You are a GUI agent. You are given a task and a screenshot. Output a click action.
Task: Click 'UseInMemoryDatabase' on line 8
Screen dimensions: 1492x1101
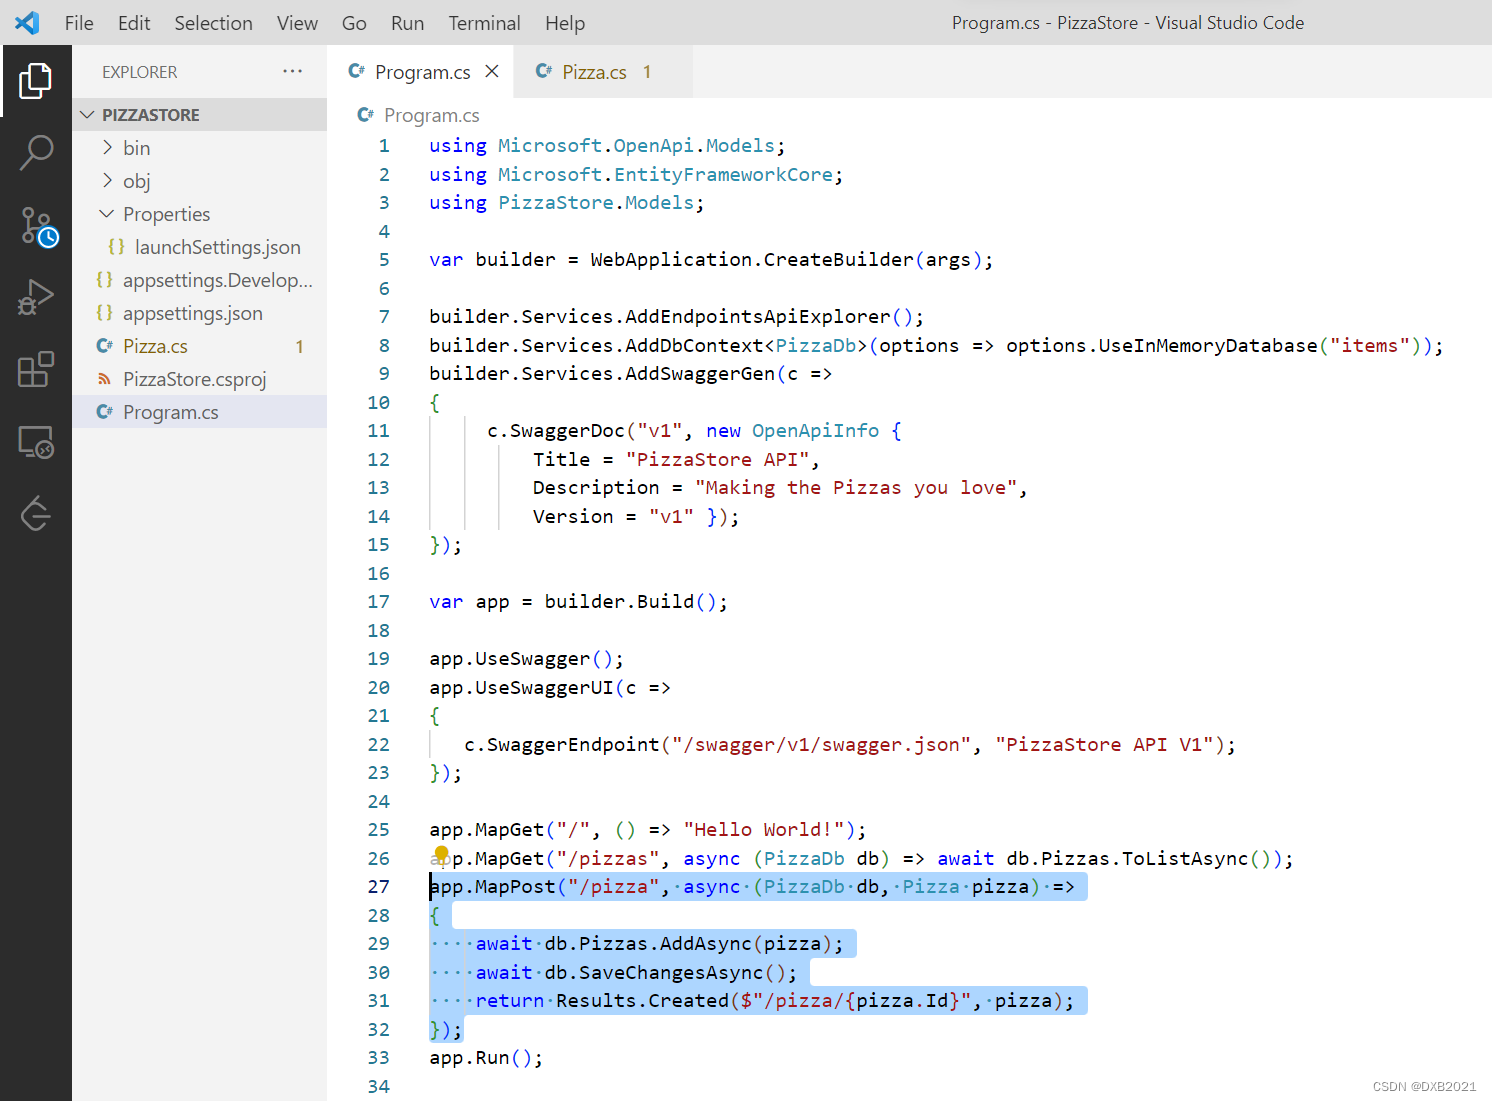pos(1208,346)
